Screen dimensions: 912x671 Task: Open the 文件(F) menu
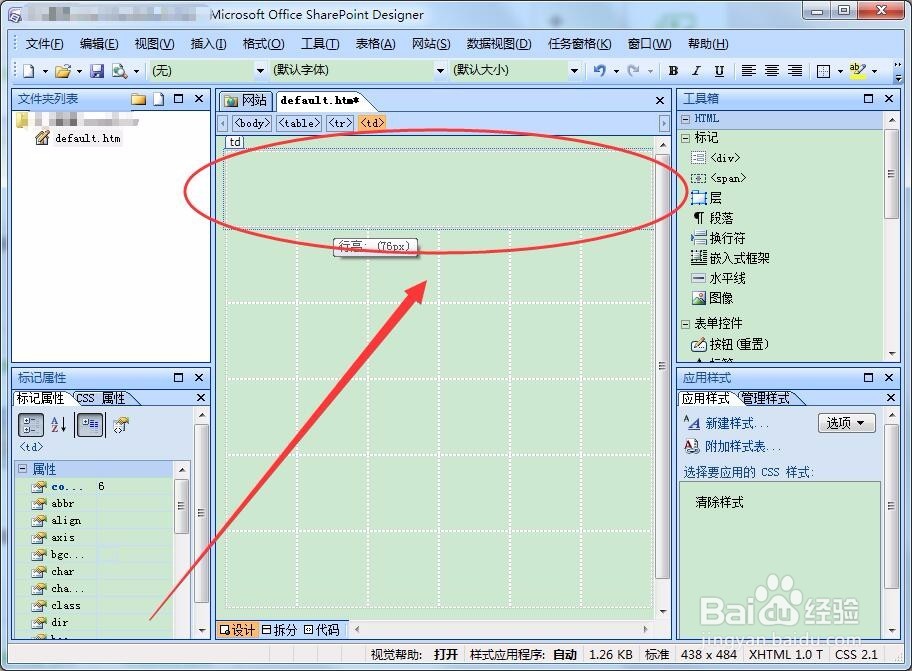pyautogui.click(x=44, y=44)
